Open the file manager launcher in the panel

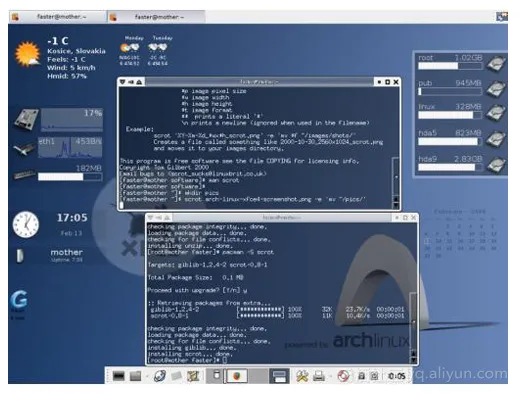(135, 376)
